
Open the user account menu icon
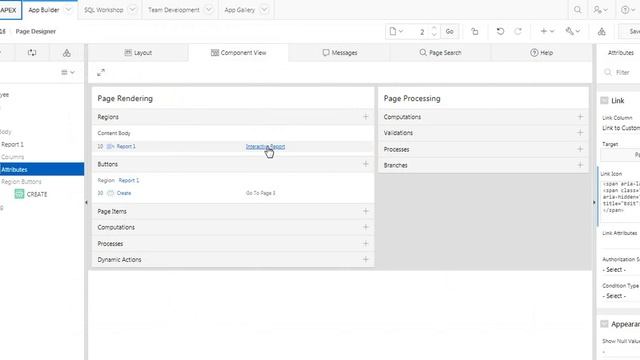[600, 10]
